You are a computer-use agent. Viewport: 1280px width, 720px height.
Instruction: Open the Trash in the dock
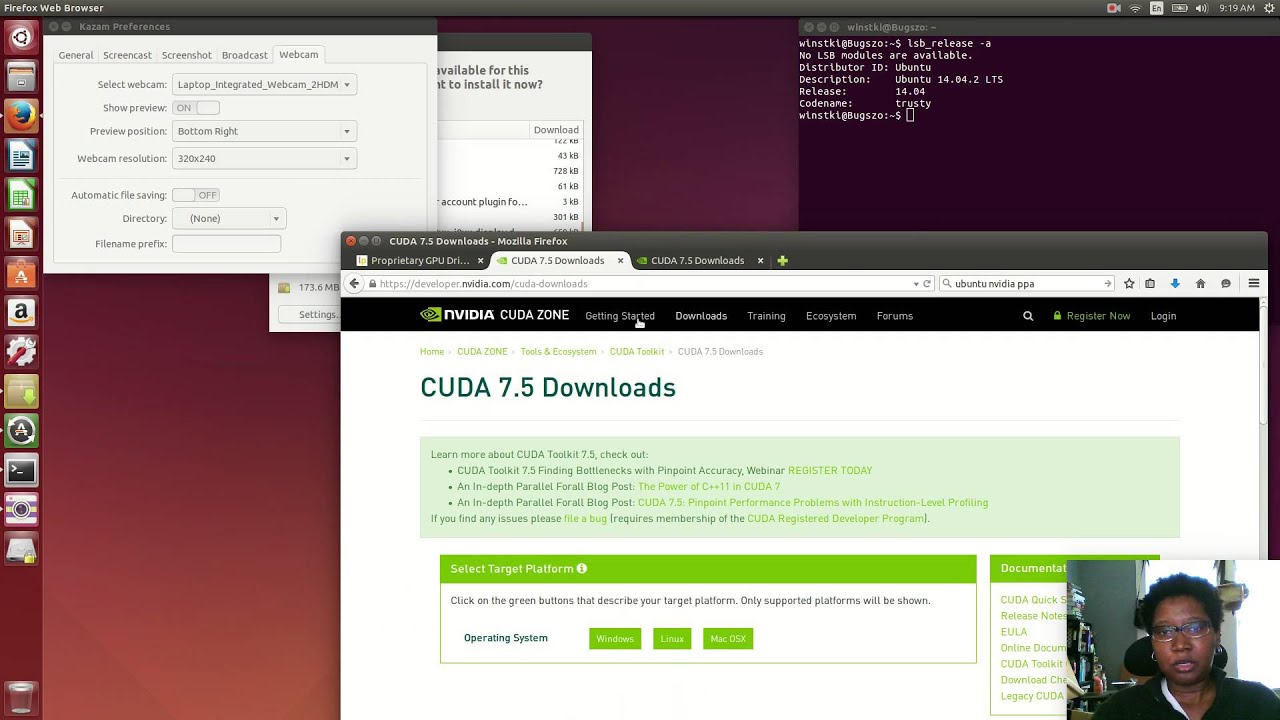click(21, 697)
